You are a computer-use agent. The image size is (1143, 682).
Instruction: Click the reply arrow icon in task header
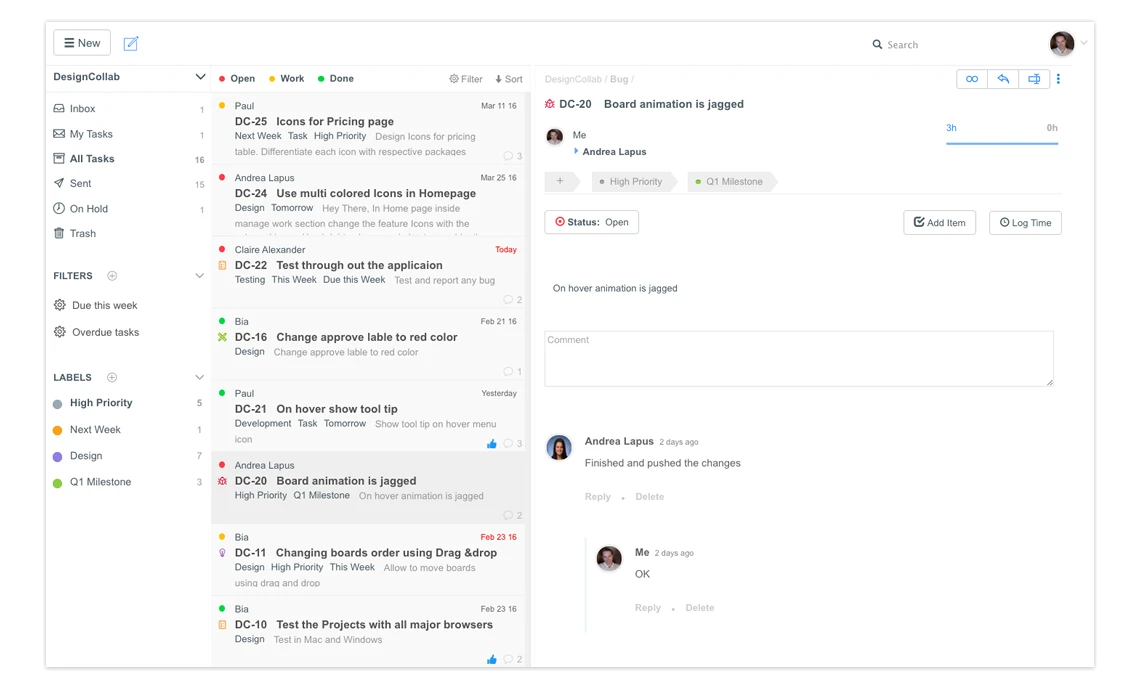click(x=1003, y=79)
